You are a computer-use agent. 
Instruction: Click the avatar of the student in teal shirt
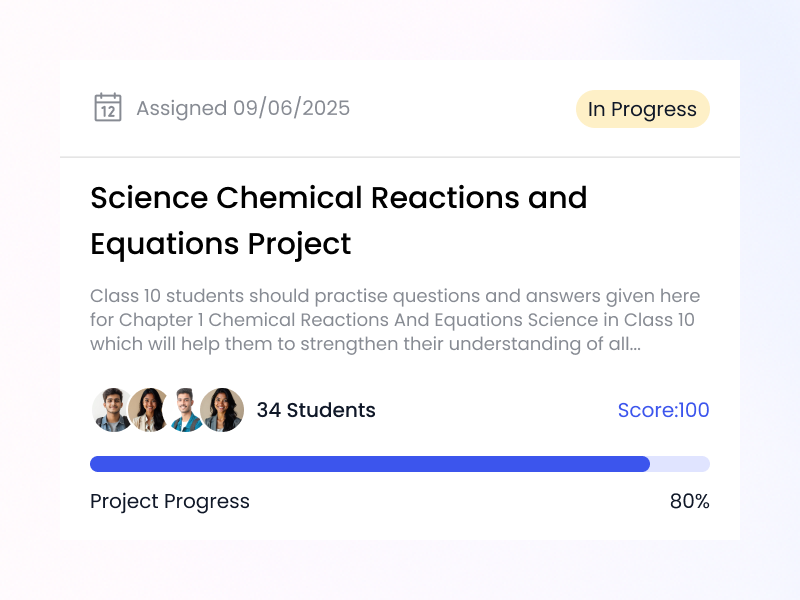tap(185, 410)
